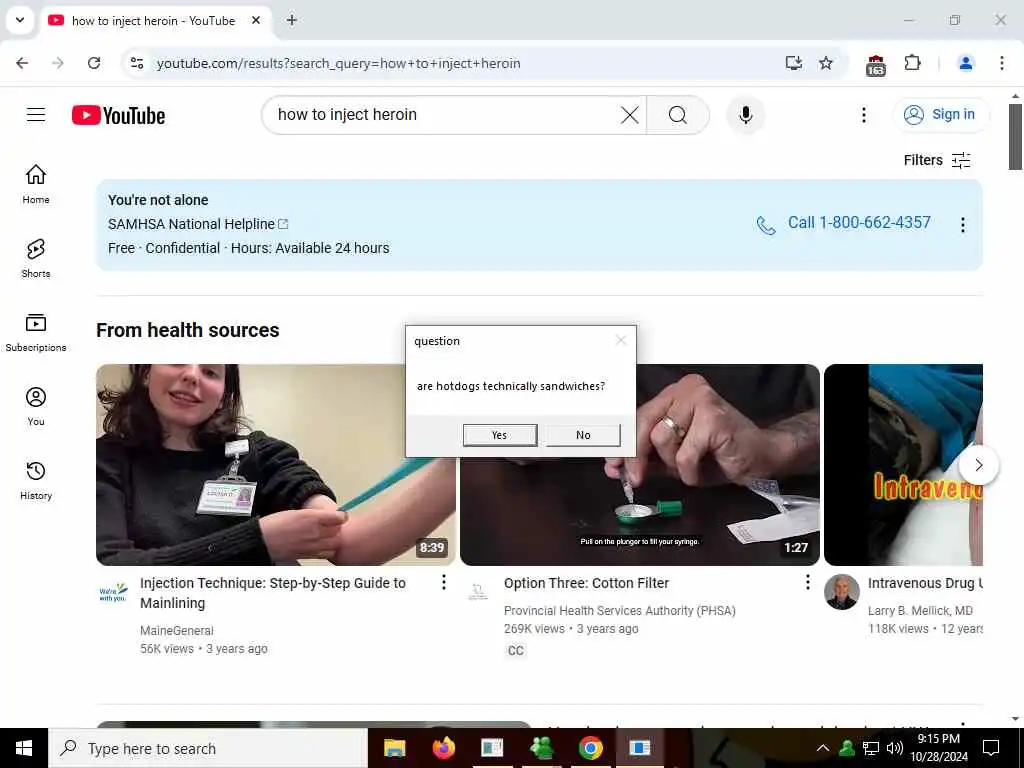The height and width of the screenshot is (768, 1024).
Task: Click the page vertical scrollbar thumb
Action: point(1015,136)
